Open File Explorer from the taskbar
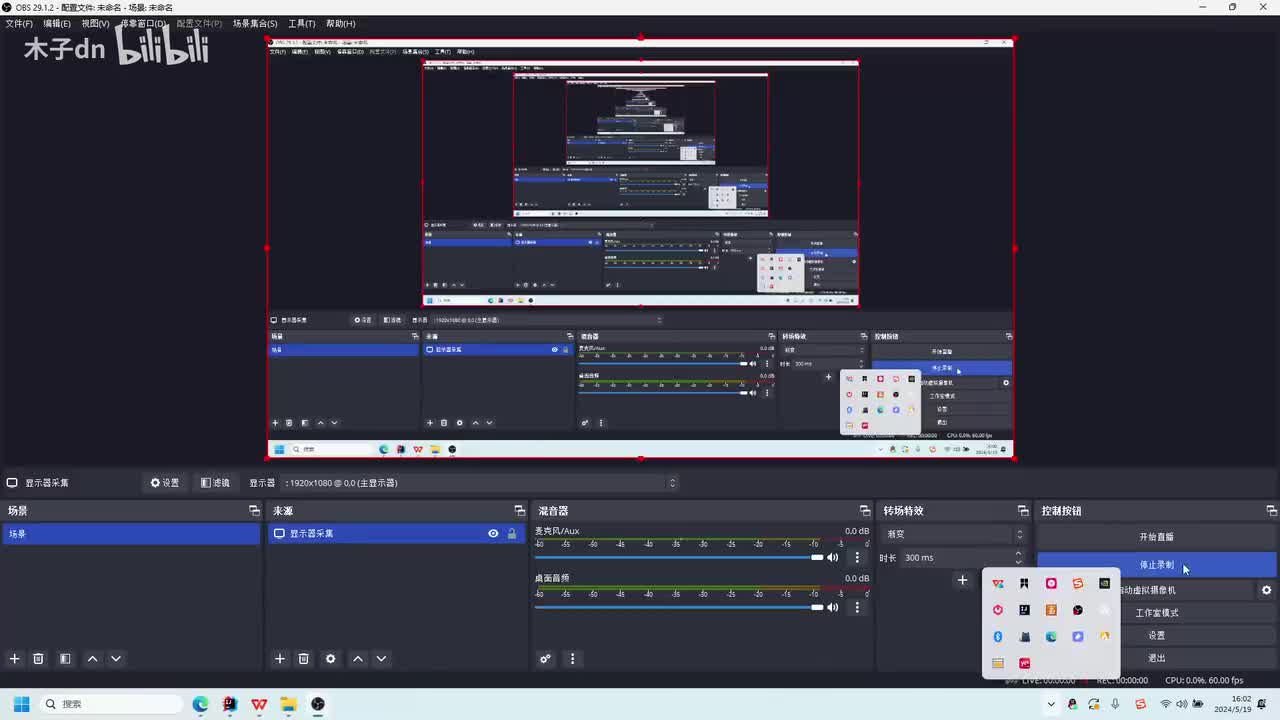Viewport: 1280px width, 720px height. (288, 704)
